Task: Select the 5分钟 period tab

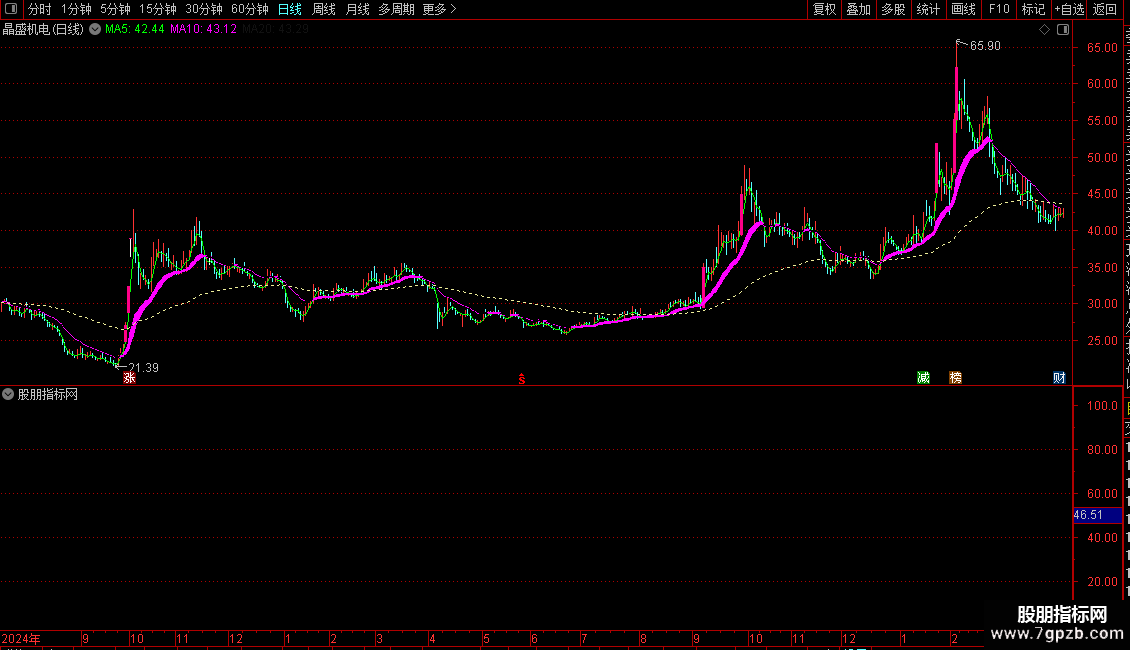Action: pyautogui.click(x=115, y=9)
